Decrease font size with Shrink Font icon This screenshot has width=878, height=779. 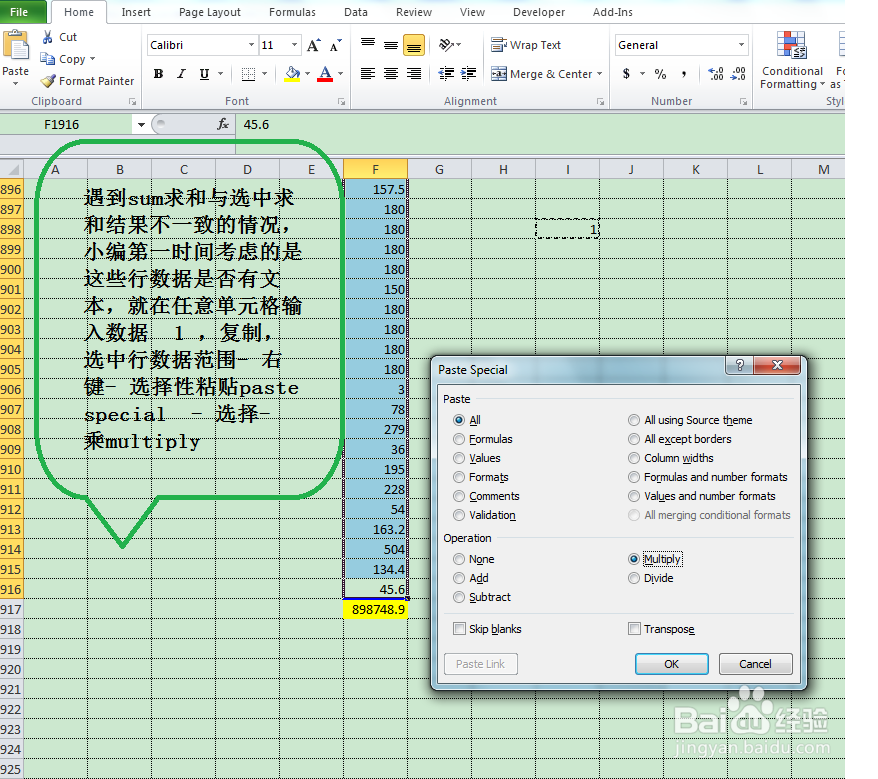(x=335, y=45)
